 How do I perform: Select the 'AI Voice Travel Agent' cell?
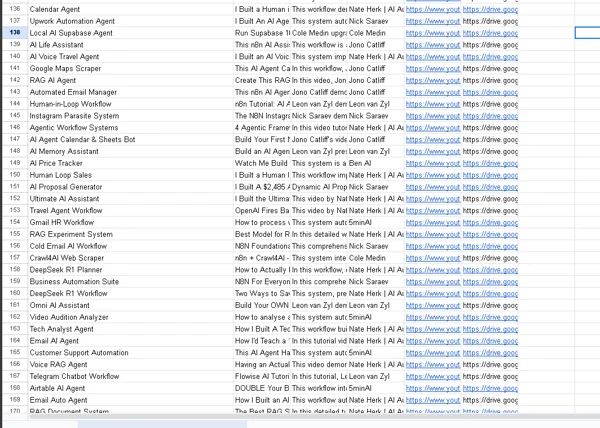(131, 57)
